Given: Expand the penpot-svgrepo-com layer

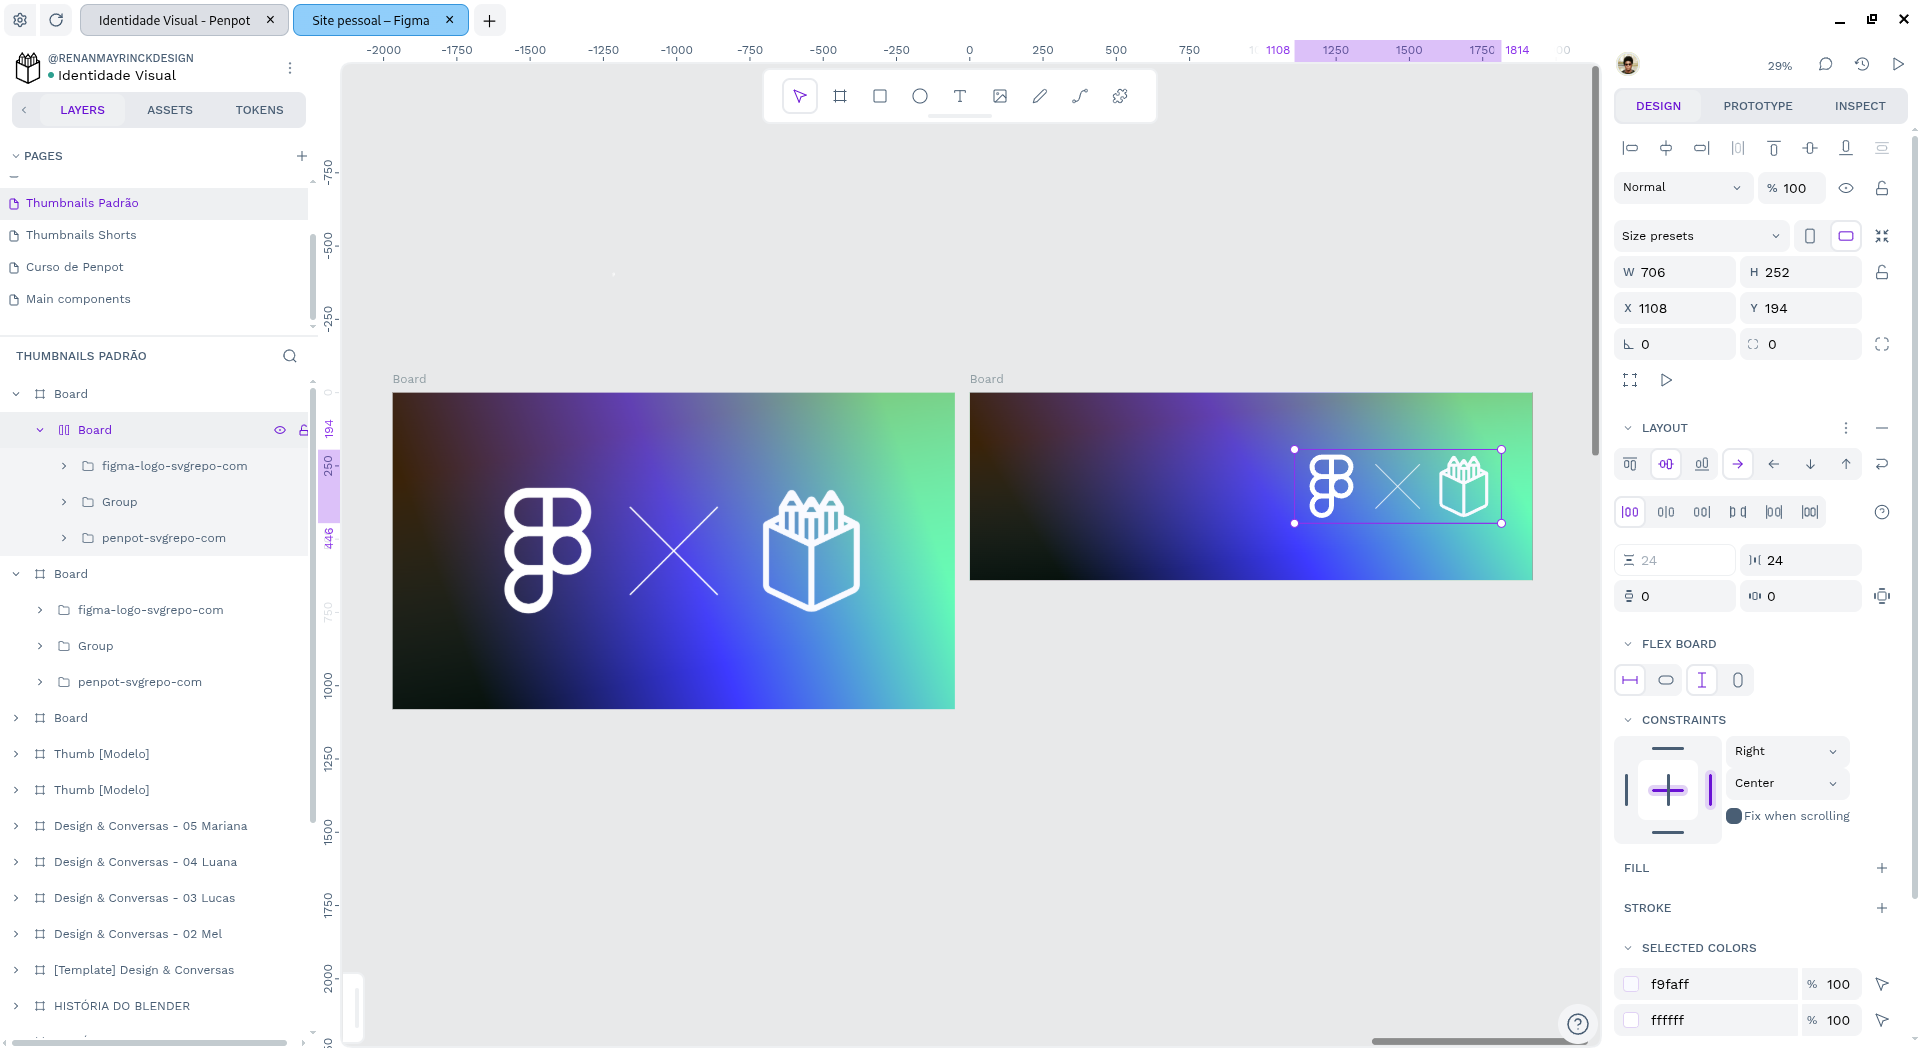Looking at the screenshot, I should pos(64,537).
